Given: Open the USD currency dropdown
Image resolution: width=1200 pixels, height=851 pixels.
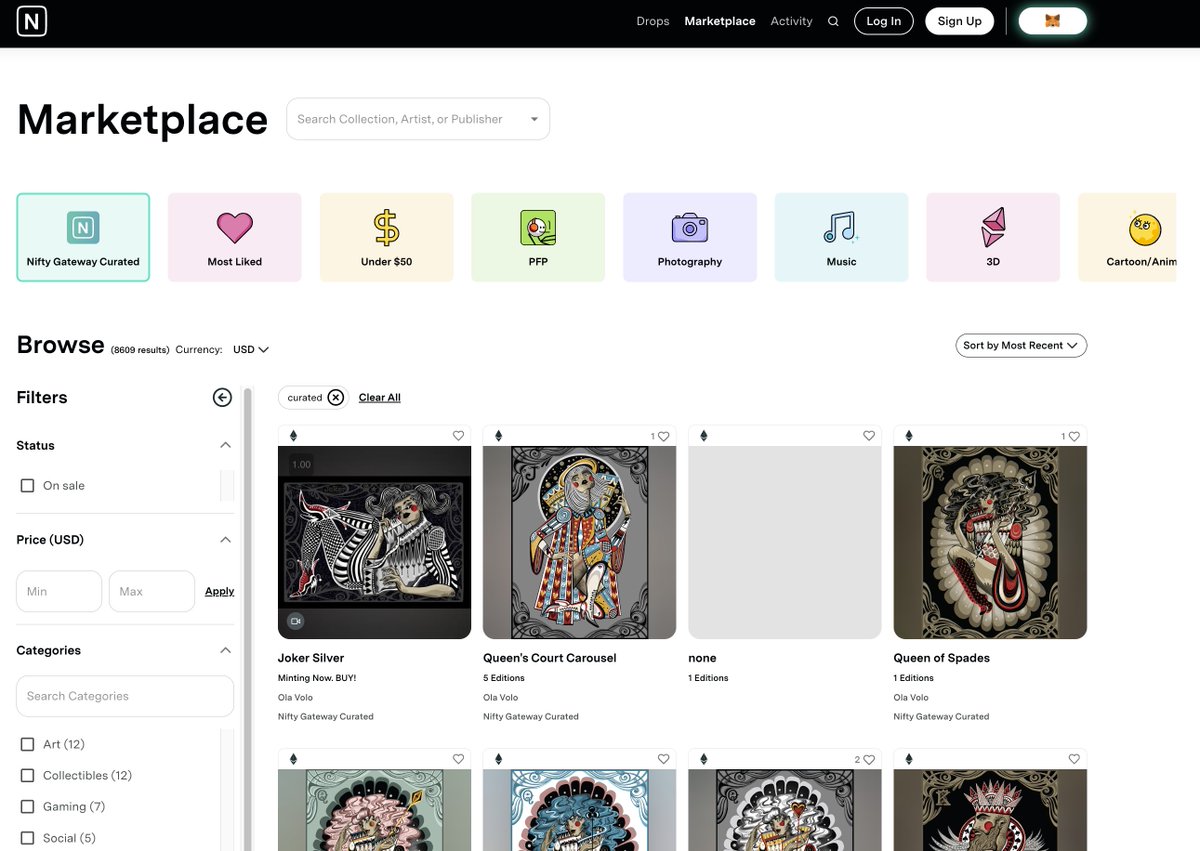Looking at the screenshot, I should (x=251, y=350).
